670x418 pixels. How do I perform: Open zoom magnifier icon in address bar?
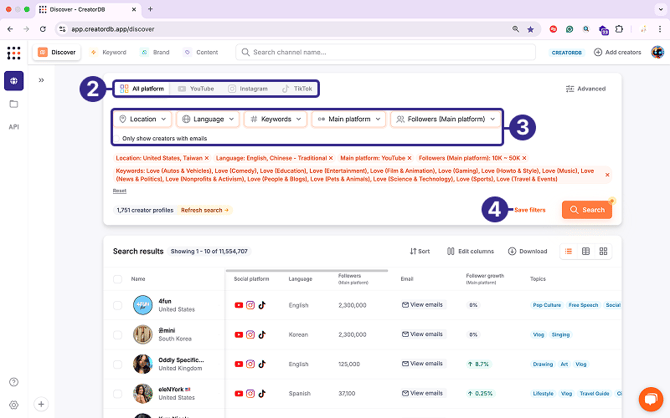point(516,29)
